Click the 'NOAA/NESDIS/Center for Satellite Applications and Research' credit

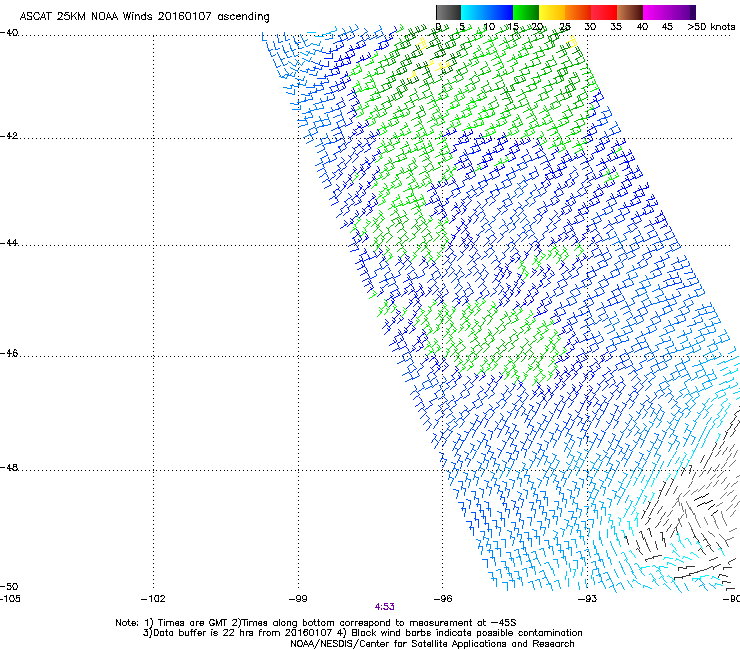pyautogui.click(x=432, y=644)
